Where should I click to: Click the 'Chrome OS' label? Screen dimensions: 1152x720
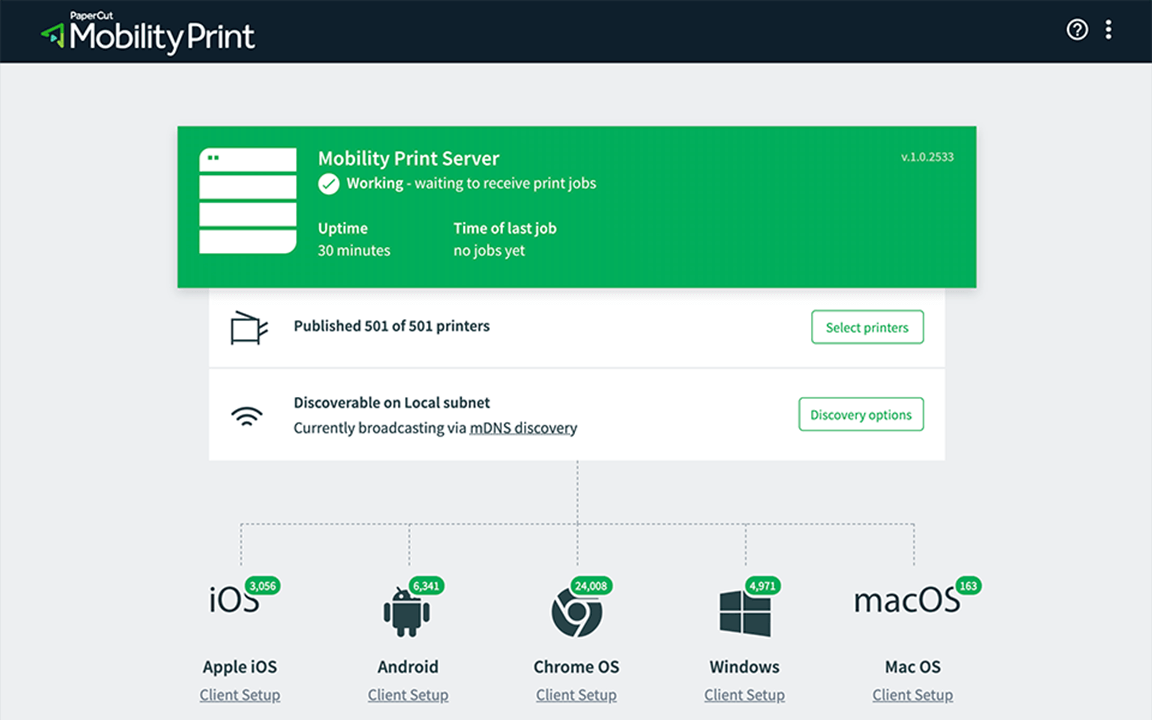576,666
